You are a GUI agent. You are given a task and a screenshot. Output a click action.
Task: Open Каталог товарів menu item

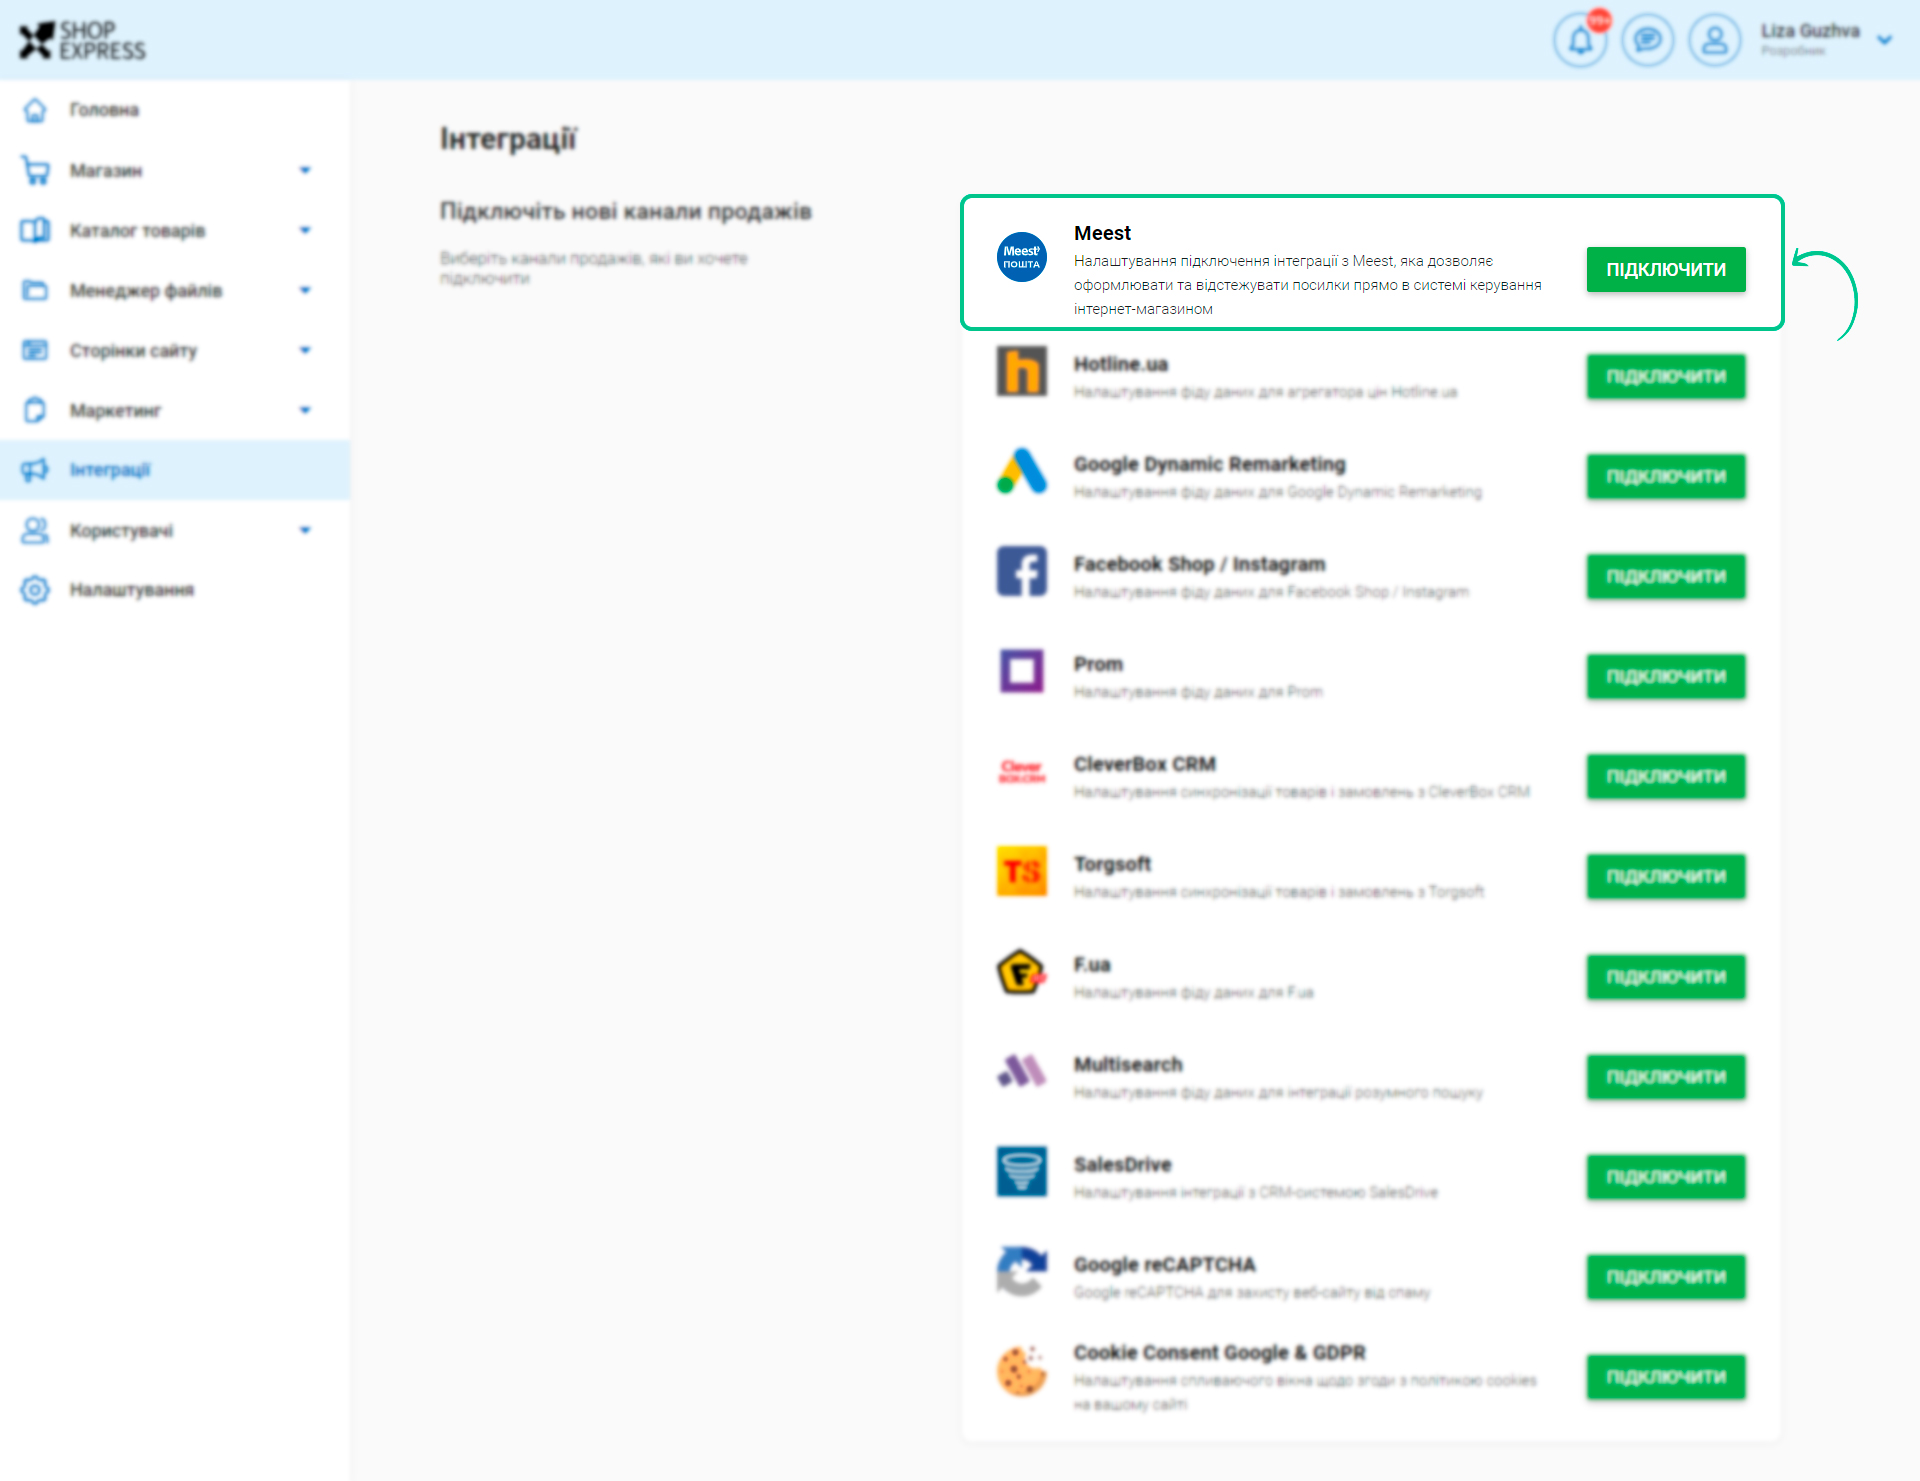tap(137, 231)
